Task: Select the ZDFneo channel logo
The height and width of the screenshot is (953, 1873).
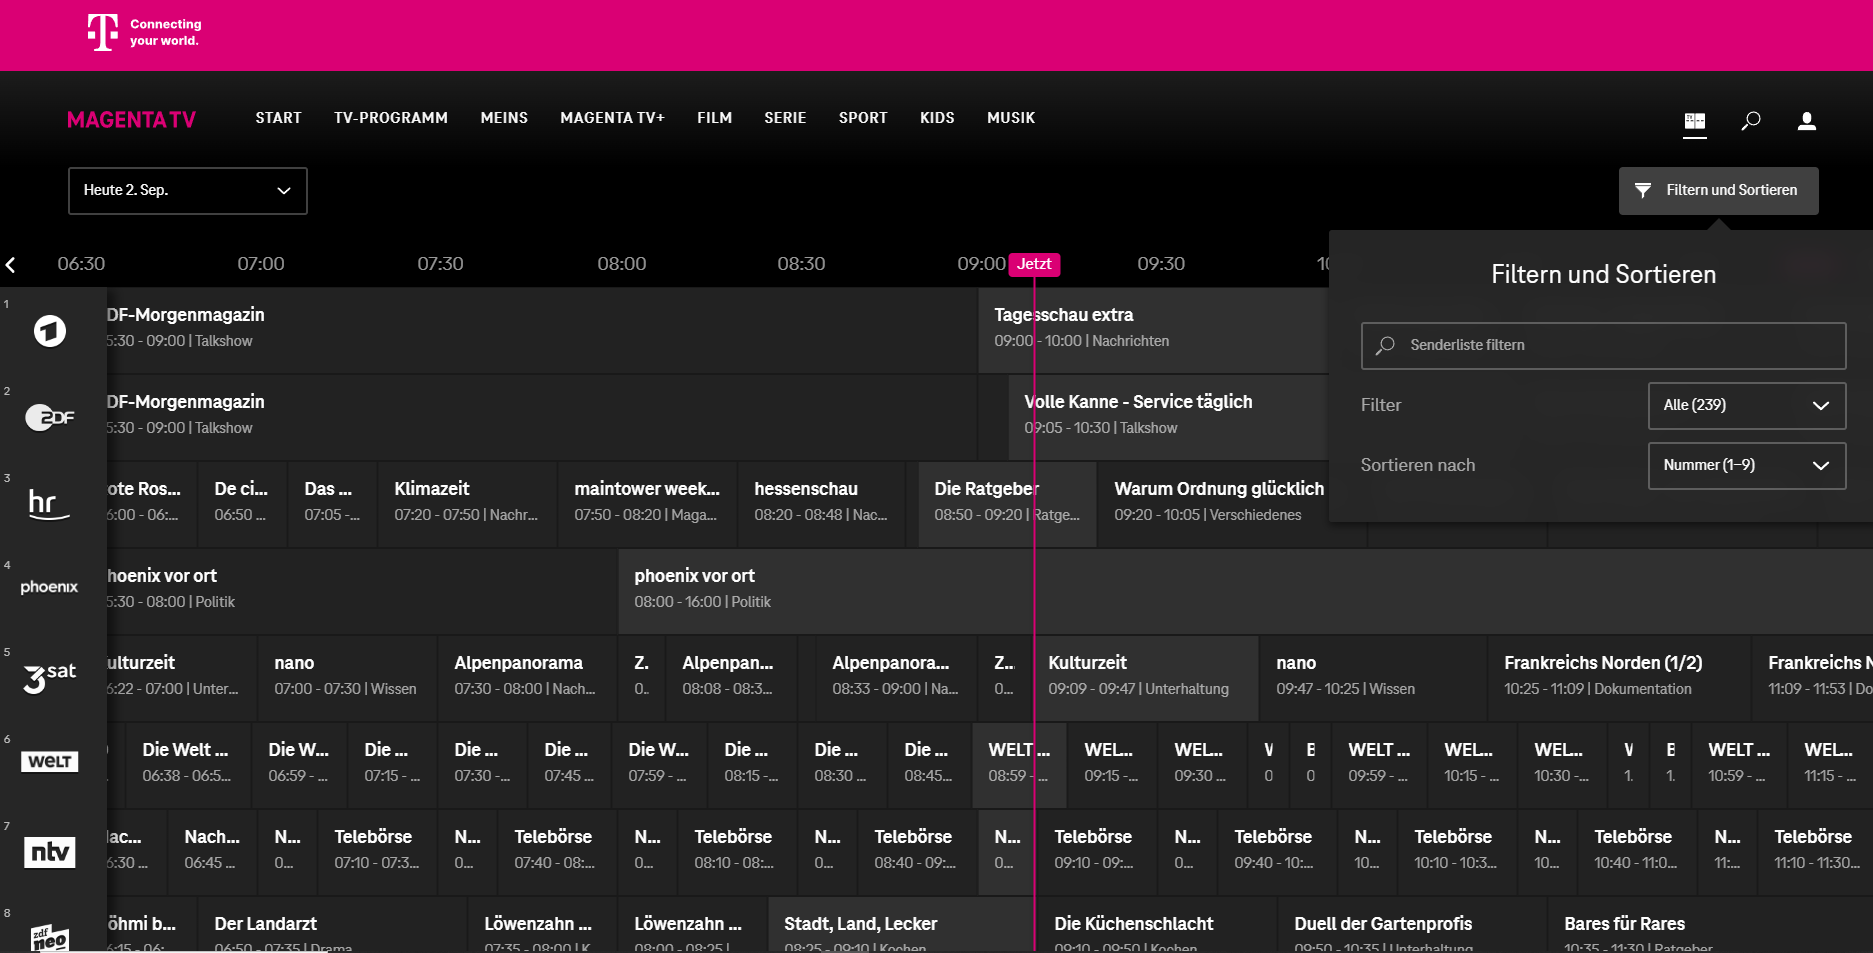Action: tap(50, 938)
